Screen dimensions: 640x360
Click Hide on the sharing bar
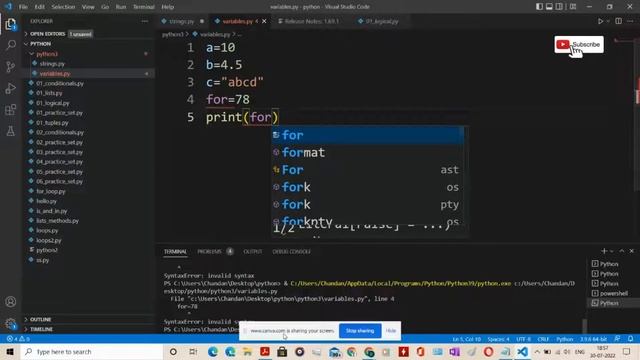click(391, 331)
